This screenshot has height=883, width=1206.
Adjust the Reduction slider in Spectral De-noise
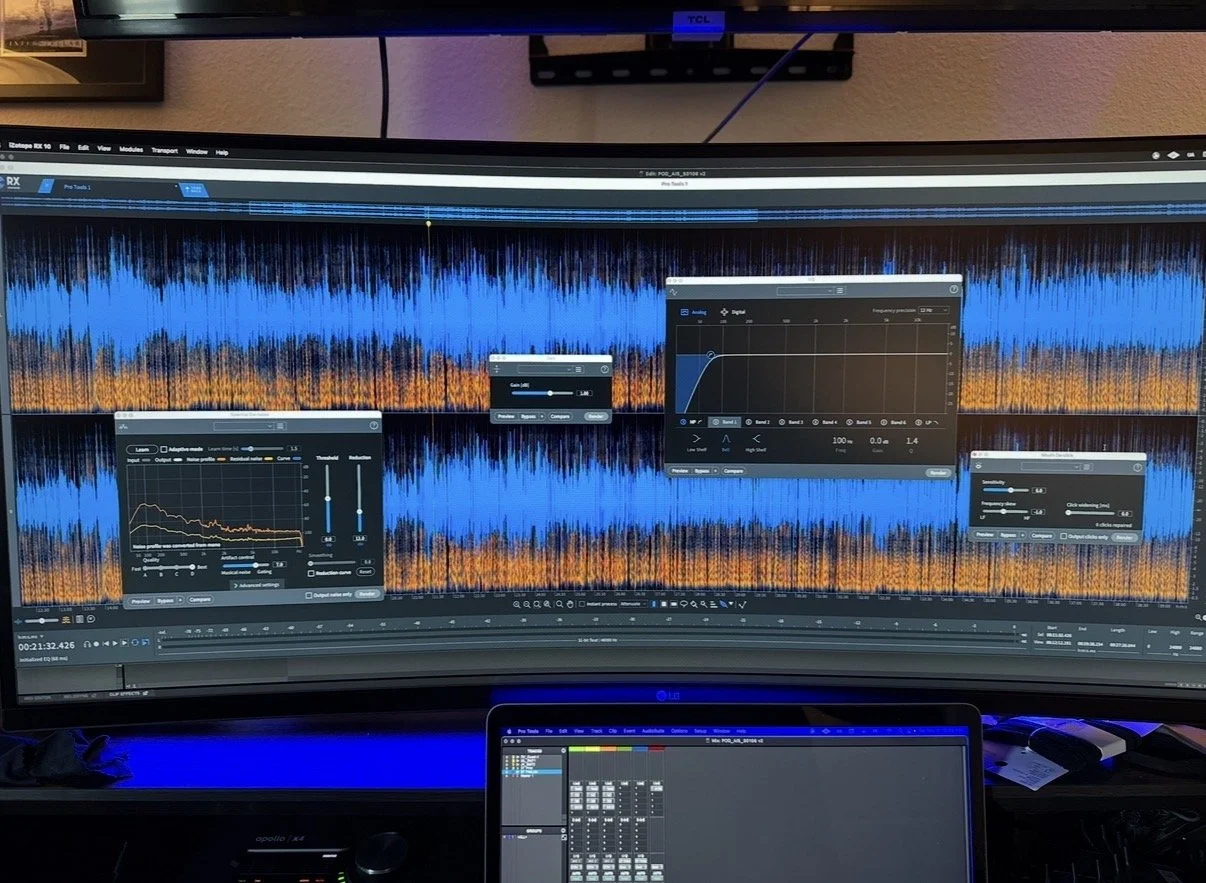pos(359,499)
